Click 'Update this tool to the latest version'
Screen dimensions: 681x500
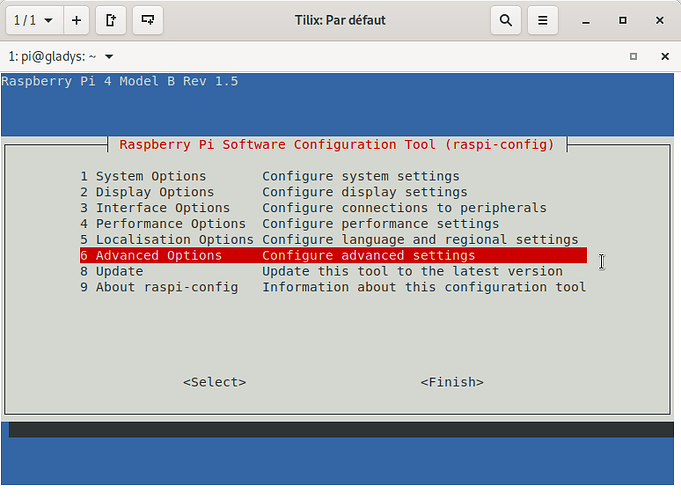tap(413, 272)
